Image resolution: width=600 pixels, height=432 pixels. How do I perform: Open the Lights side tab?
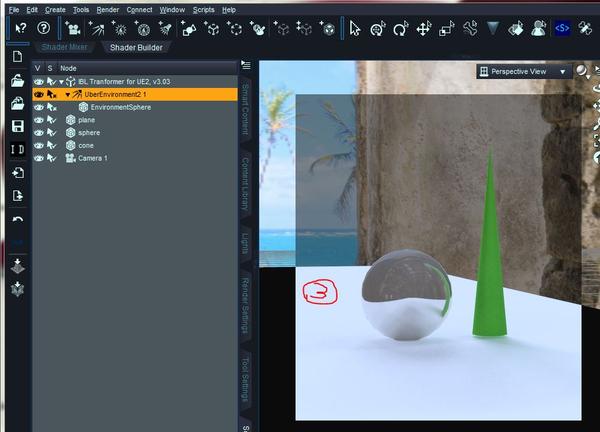[245, 244]
